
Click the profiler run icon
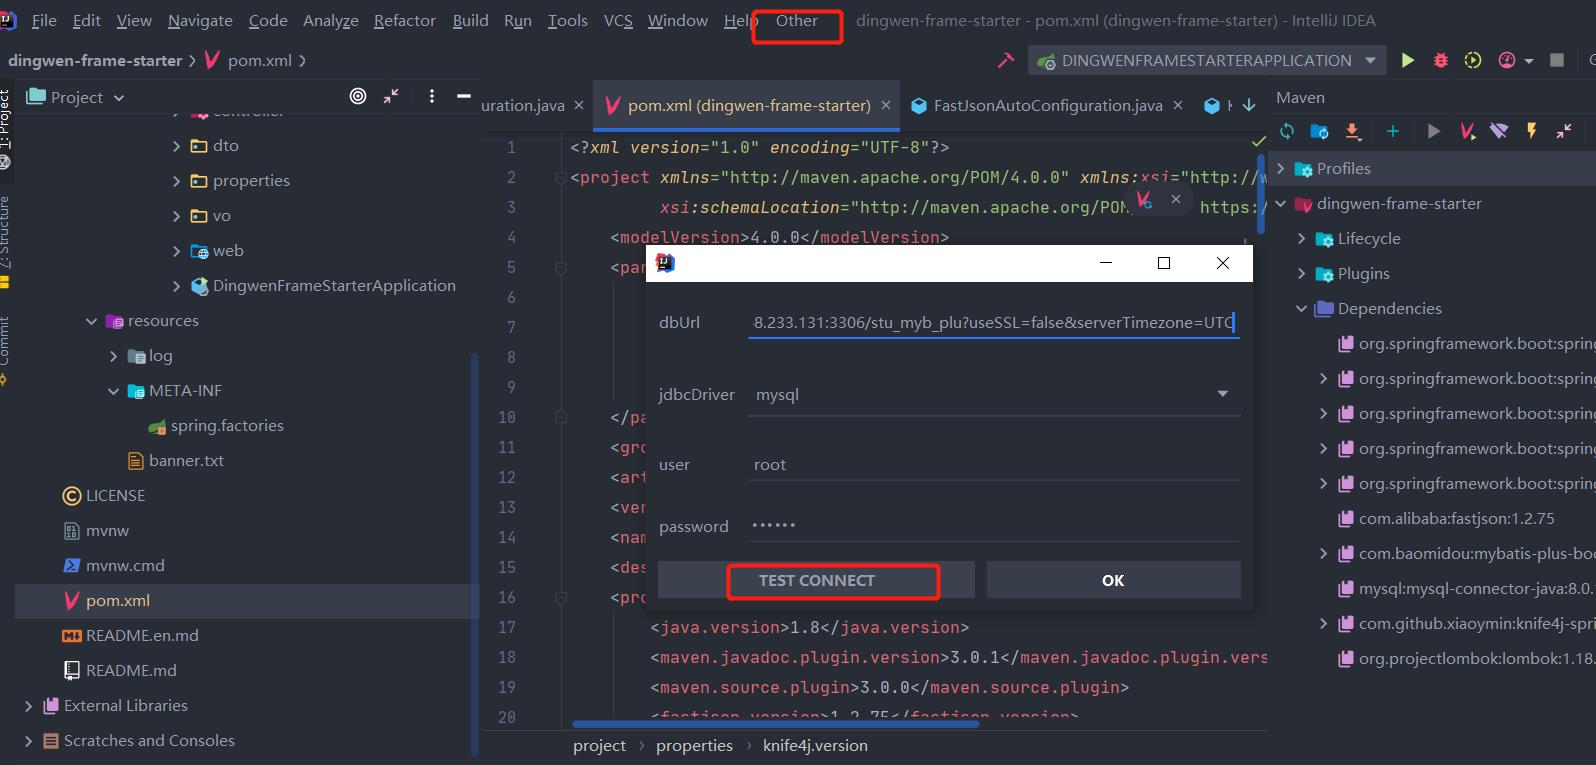(x=1507, y=60)
